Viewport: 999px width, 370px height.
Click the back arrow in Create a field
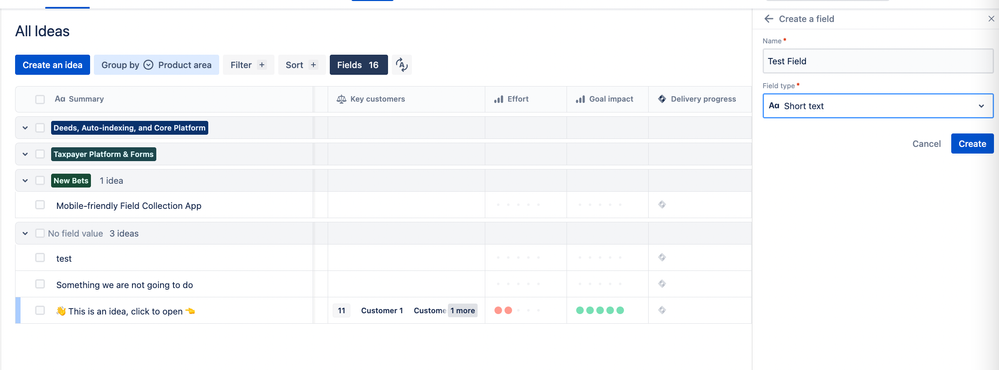coord(769,19)
